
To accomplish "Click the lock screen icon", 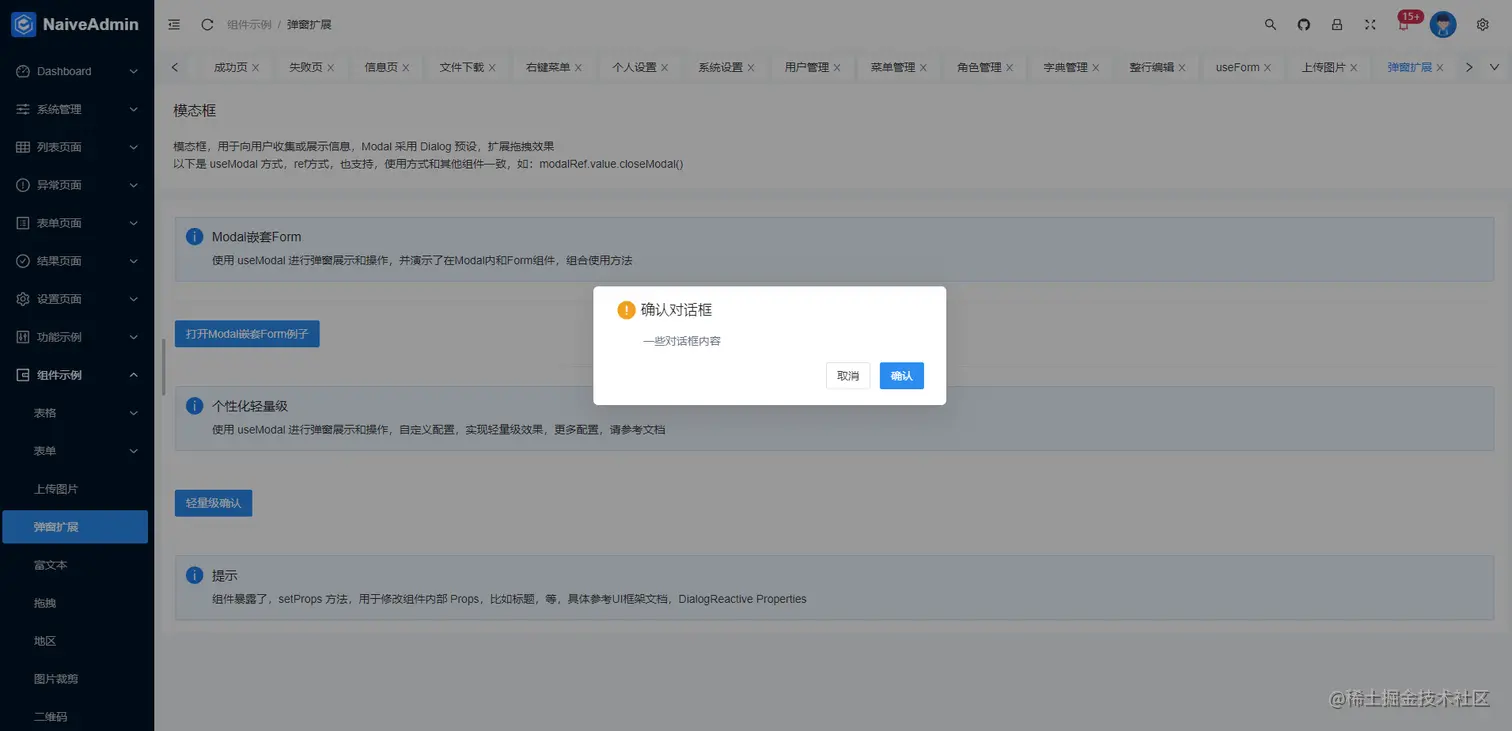I will pyautogui.click(x=1336, y=23).
